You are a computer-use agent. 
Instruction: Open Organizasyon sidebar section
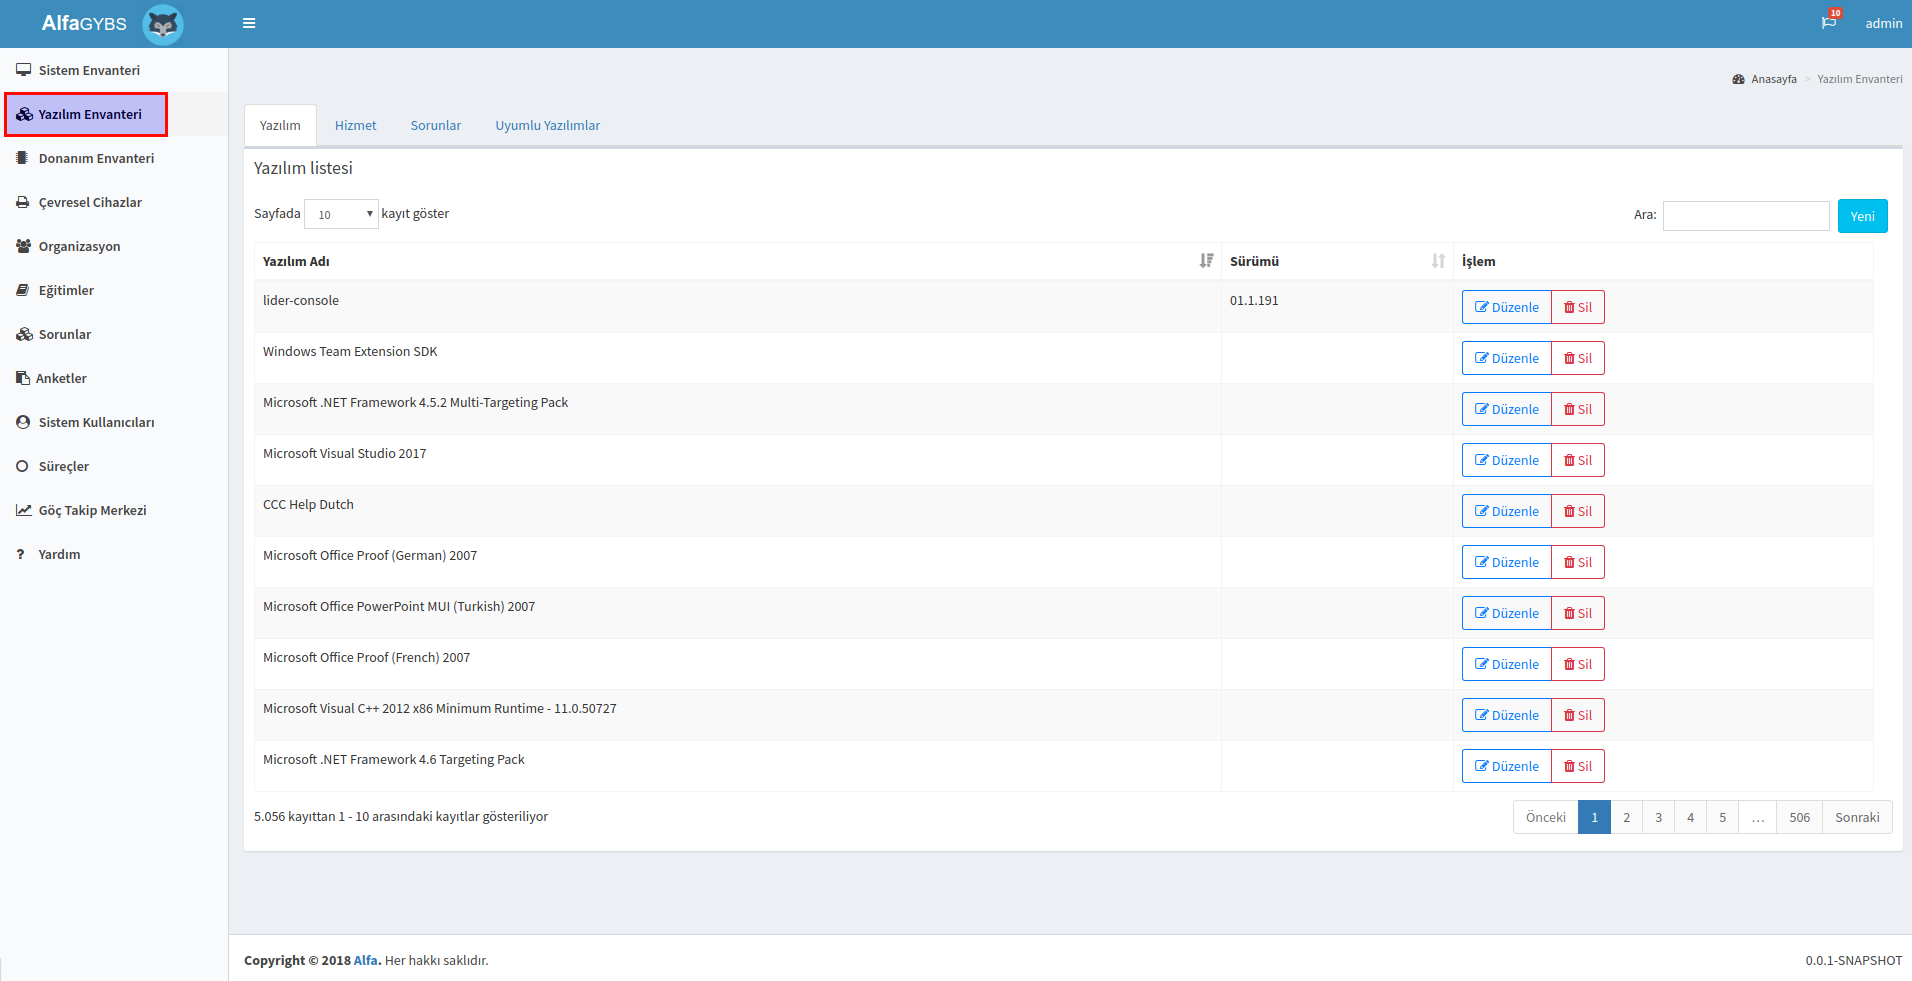(x=114, y=246)
